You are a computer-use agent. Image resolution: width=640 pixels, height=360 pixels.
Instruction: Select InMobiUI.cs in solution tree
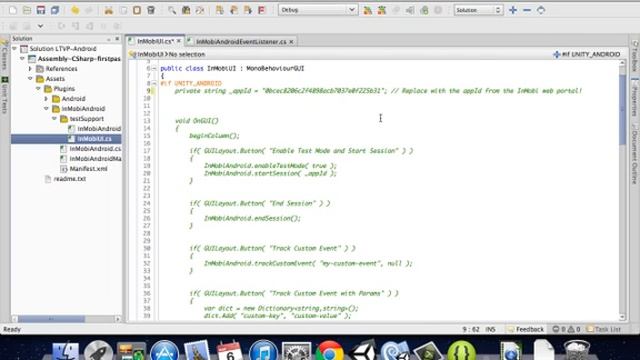click(94, 139)
